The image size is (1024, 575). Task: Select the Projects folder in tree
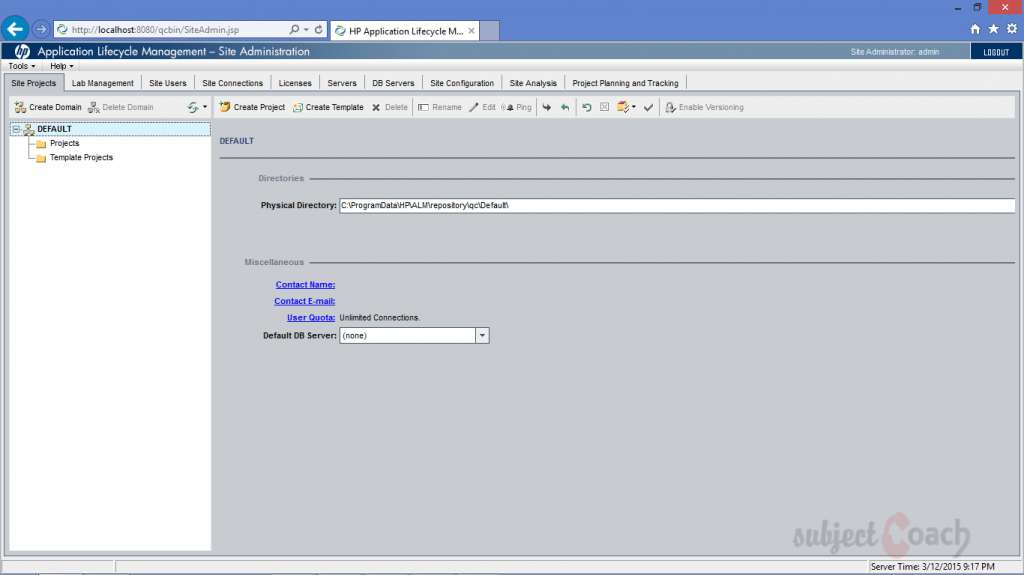tap(65, 143)
